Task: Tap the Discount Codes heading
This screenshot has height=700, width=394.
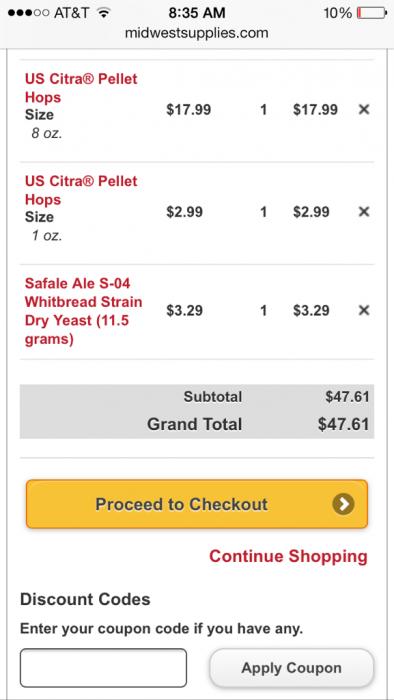Action: [x=85, y=599]
